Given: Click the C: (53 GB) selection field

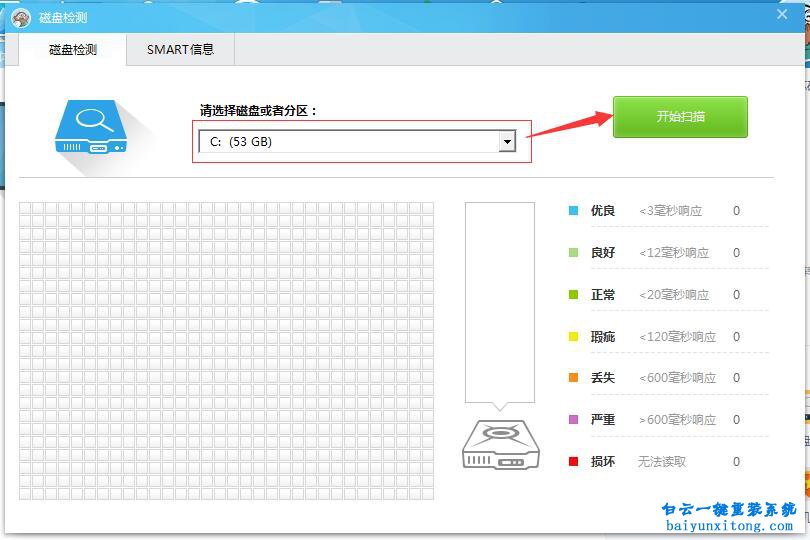Looking at the screenshot, I should click(348, 142).
